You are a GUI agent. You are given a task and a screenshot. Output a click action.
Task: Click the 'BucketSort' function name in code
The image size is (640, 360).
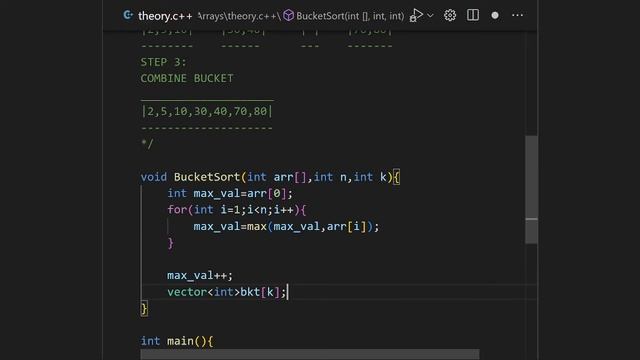coord(207,177)
